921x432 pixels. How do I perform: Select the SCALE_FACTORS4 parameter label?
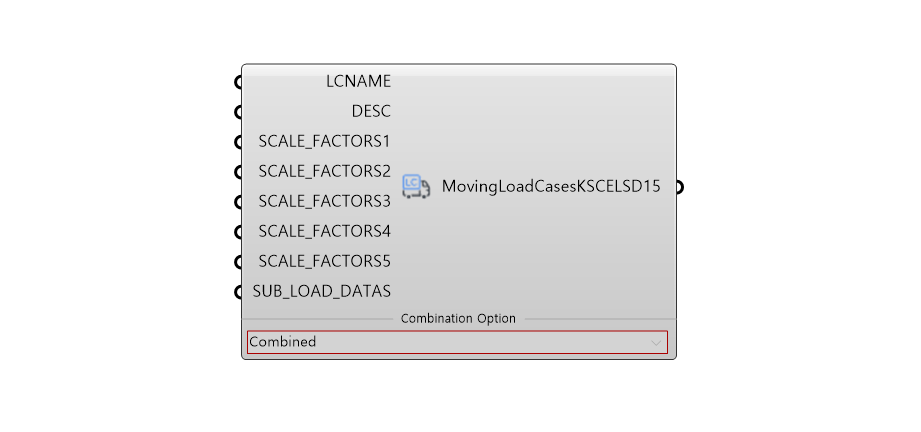[x=324, y=232]
